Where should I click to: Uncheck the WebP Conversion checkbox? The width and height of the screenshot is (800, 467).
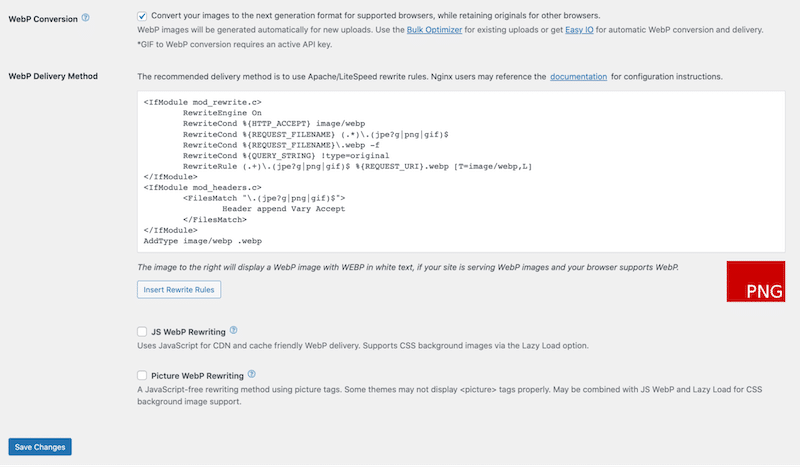coord(142,17)
